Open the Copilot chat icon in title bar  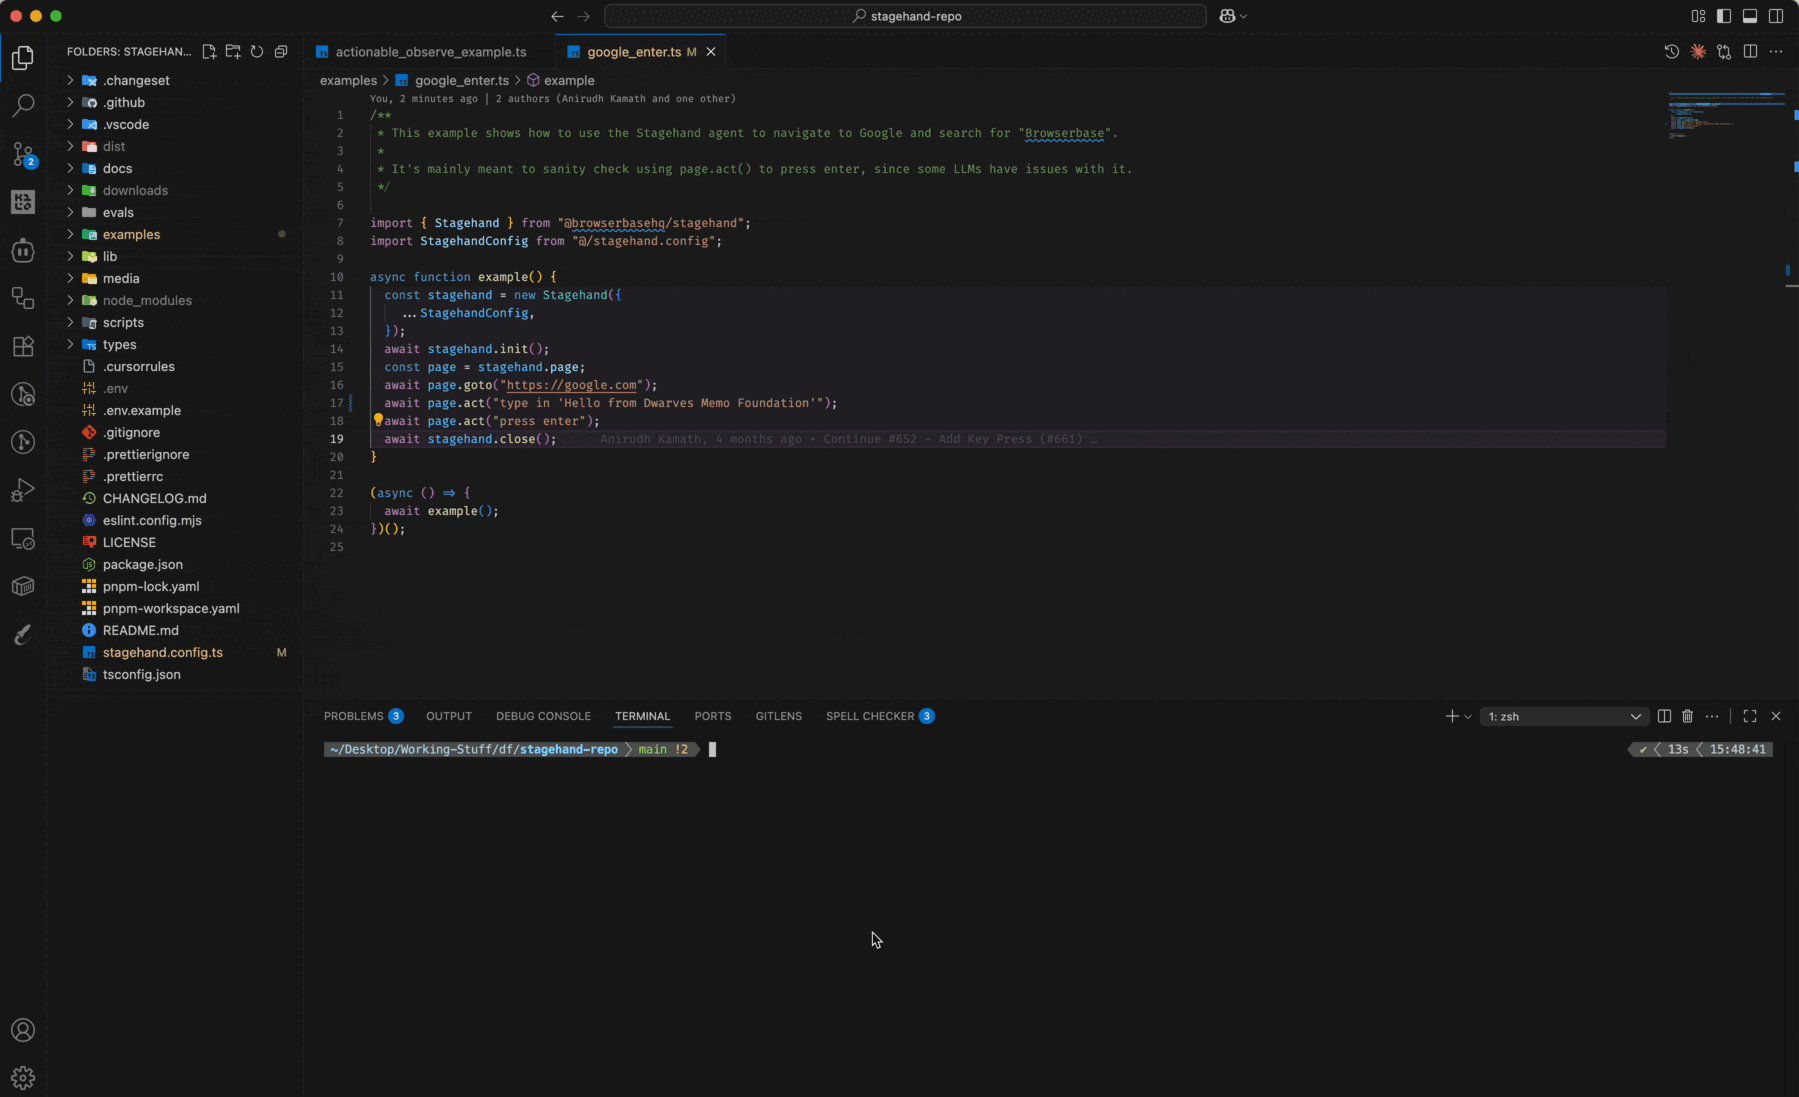point(1227,16)
